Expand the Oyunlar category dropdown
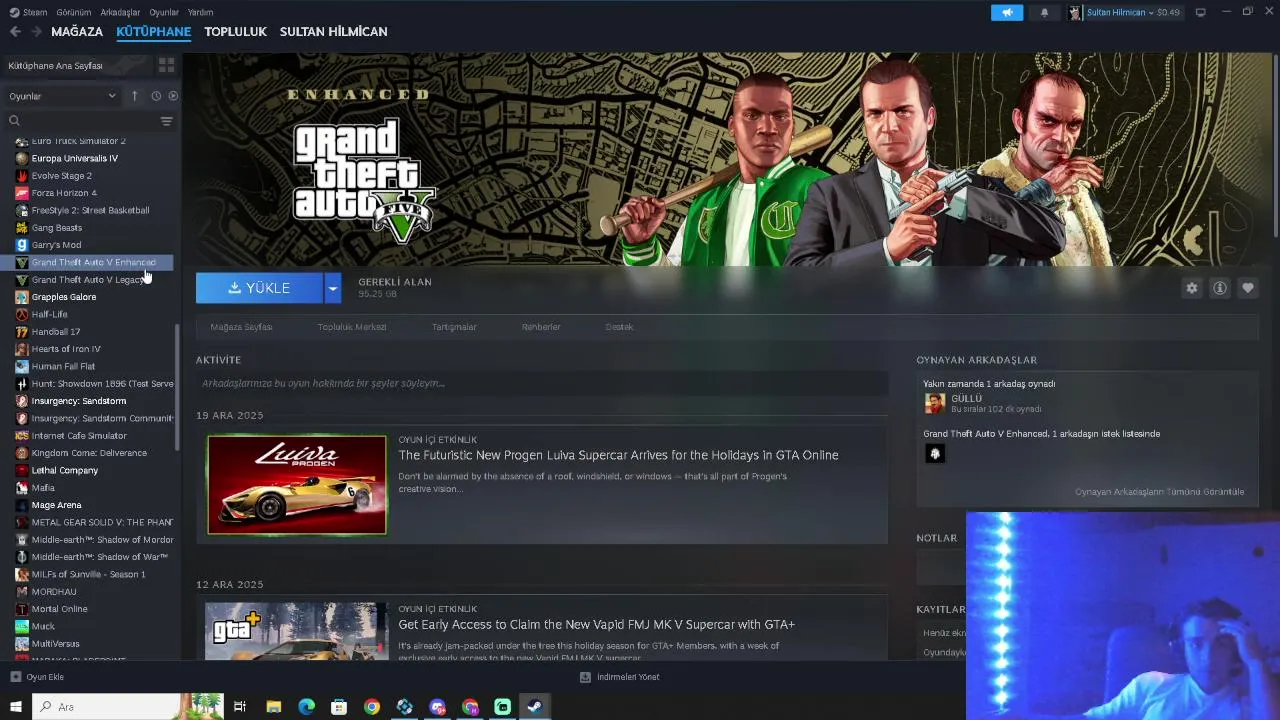The image size is (1280, 720). pos(62,96)
